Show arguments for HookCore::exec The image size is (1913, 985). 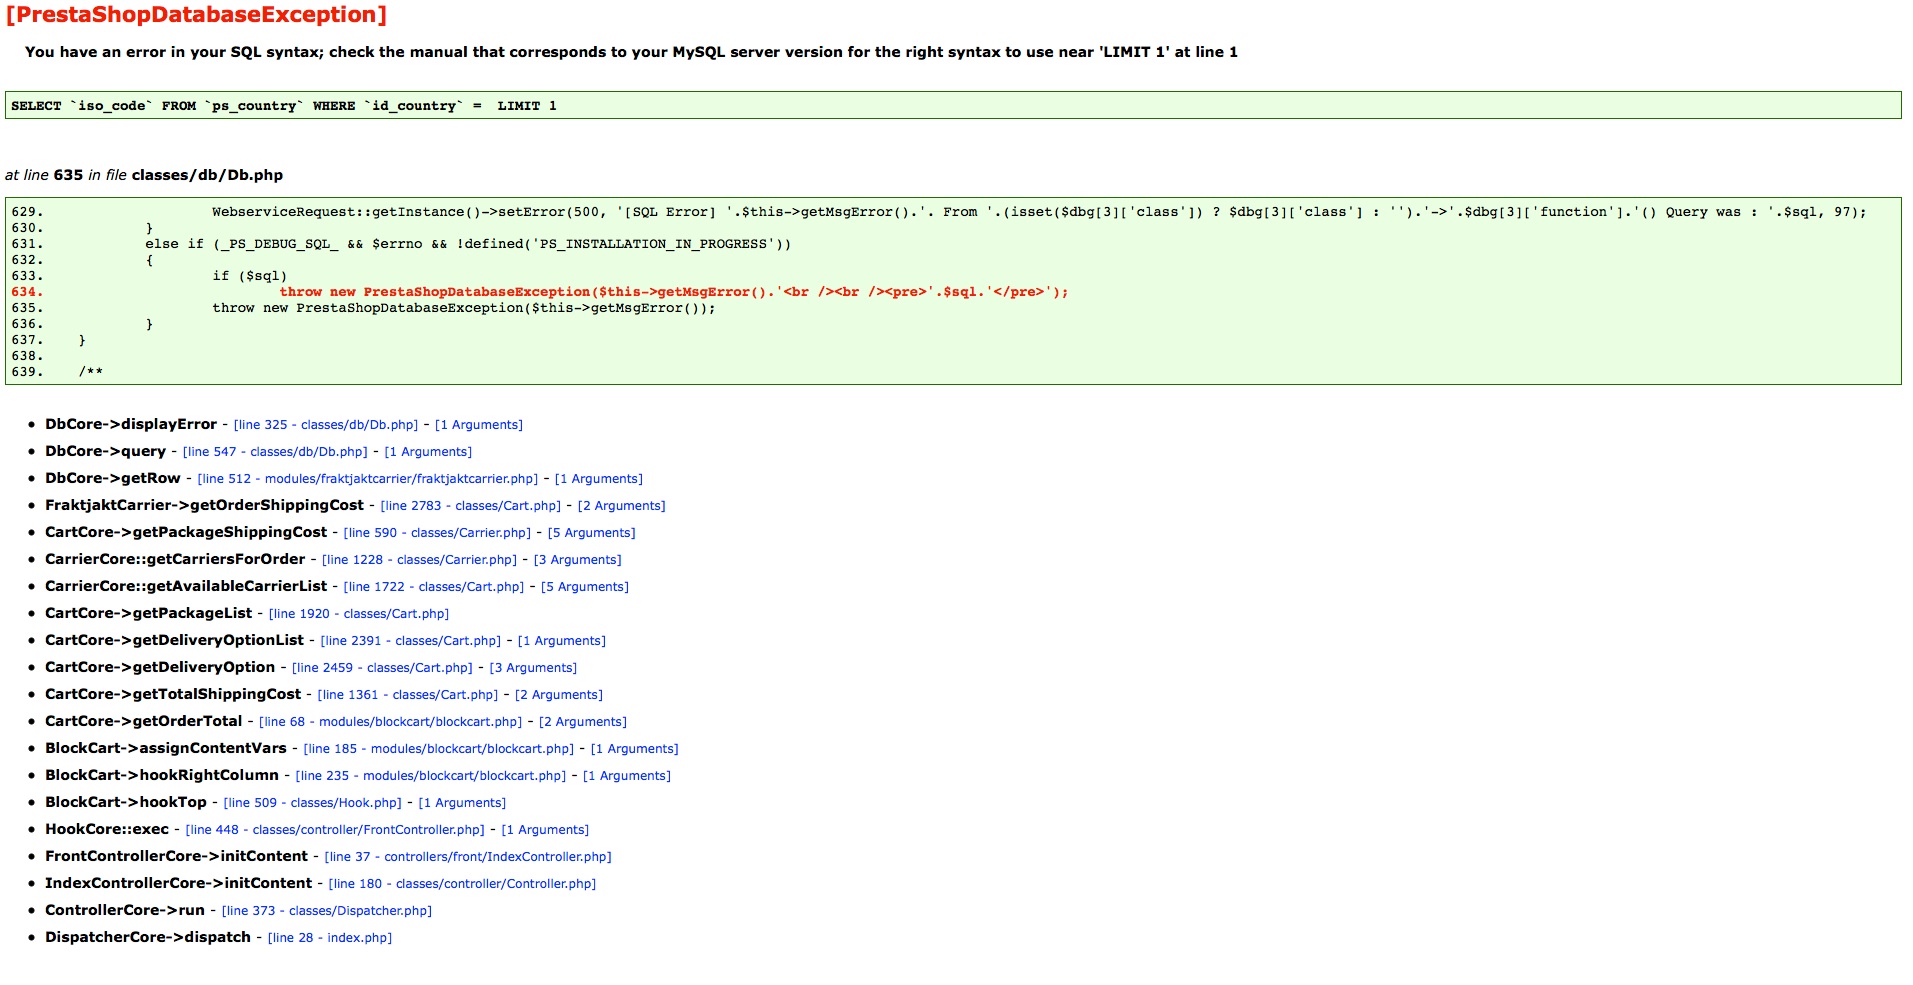point(545,830)
